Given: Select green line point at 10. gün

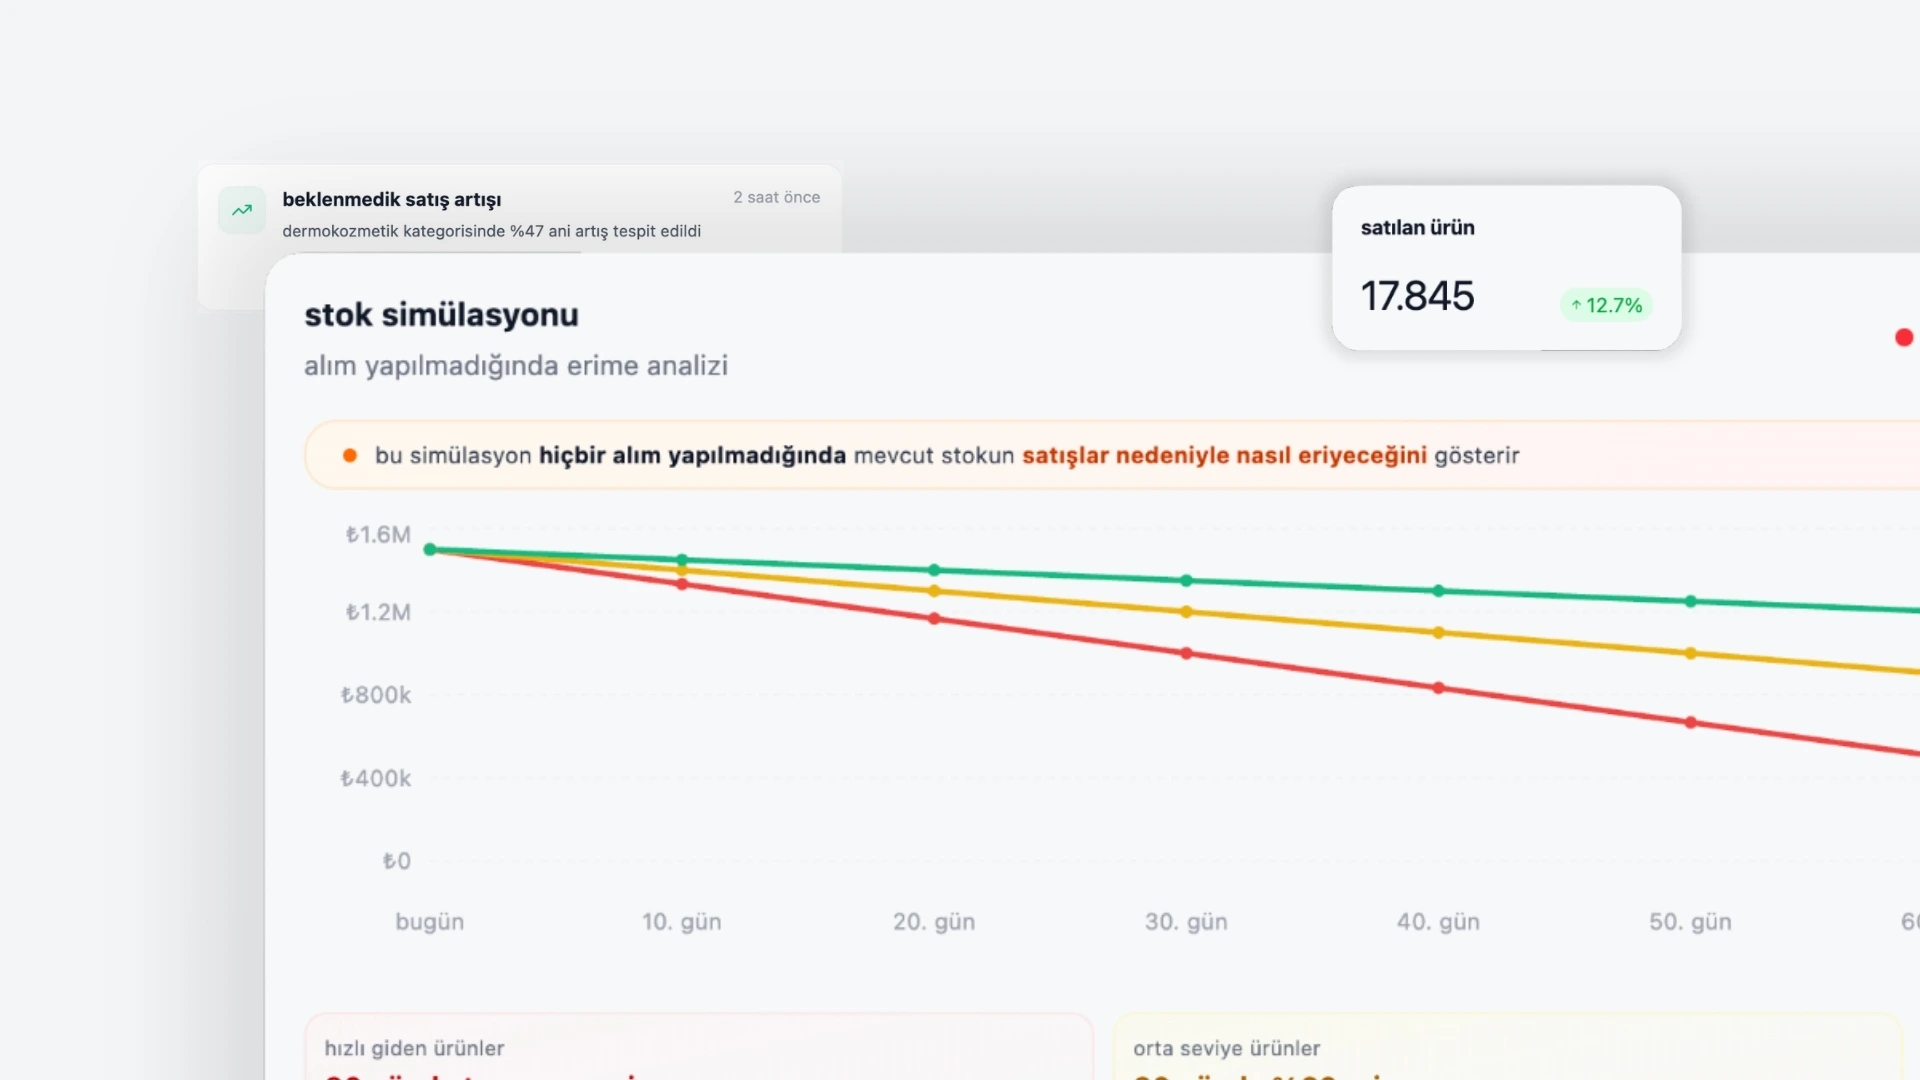Looking at the screenshot, I should pyautogui.click(x=682, y=560).
